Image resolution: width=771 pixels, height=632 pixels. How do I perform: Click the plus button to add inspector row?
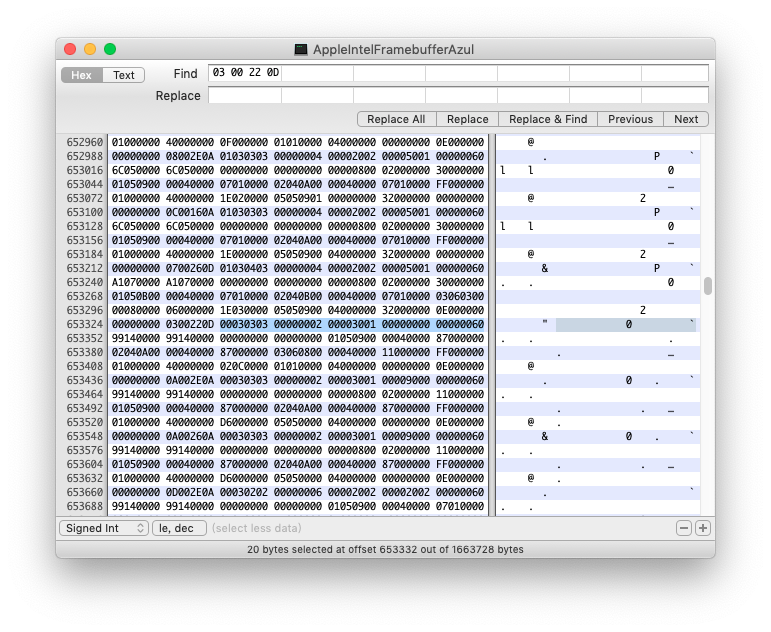tap(703, 528)
